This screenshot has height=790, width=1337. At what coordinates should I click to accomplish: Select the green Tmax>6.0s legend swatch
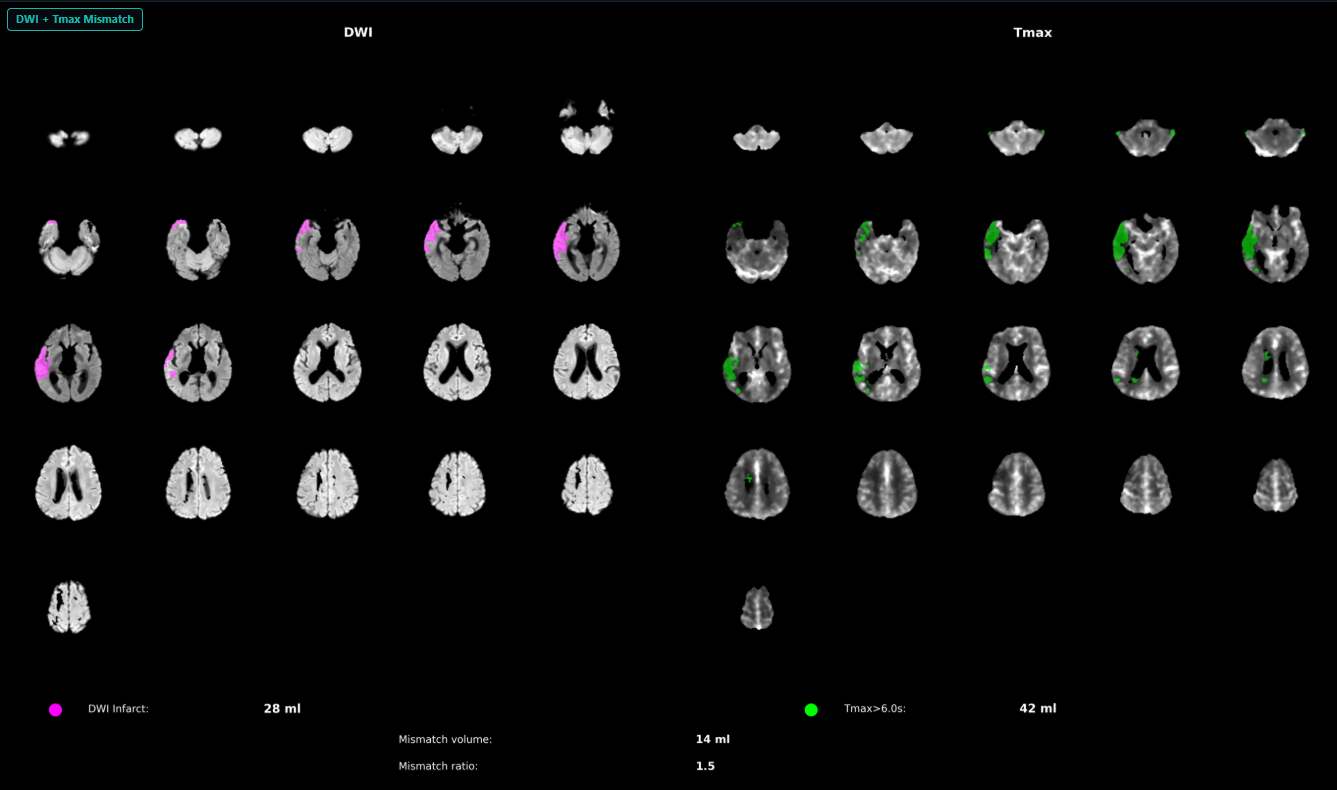[x=811, y=710]
